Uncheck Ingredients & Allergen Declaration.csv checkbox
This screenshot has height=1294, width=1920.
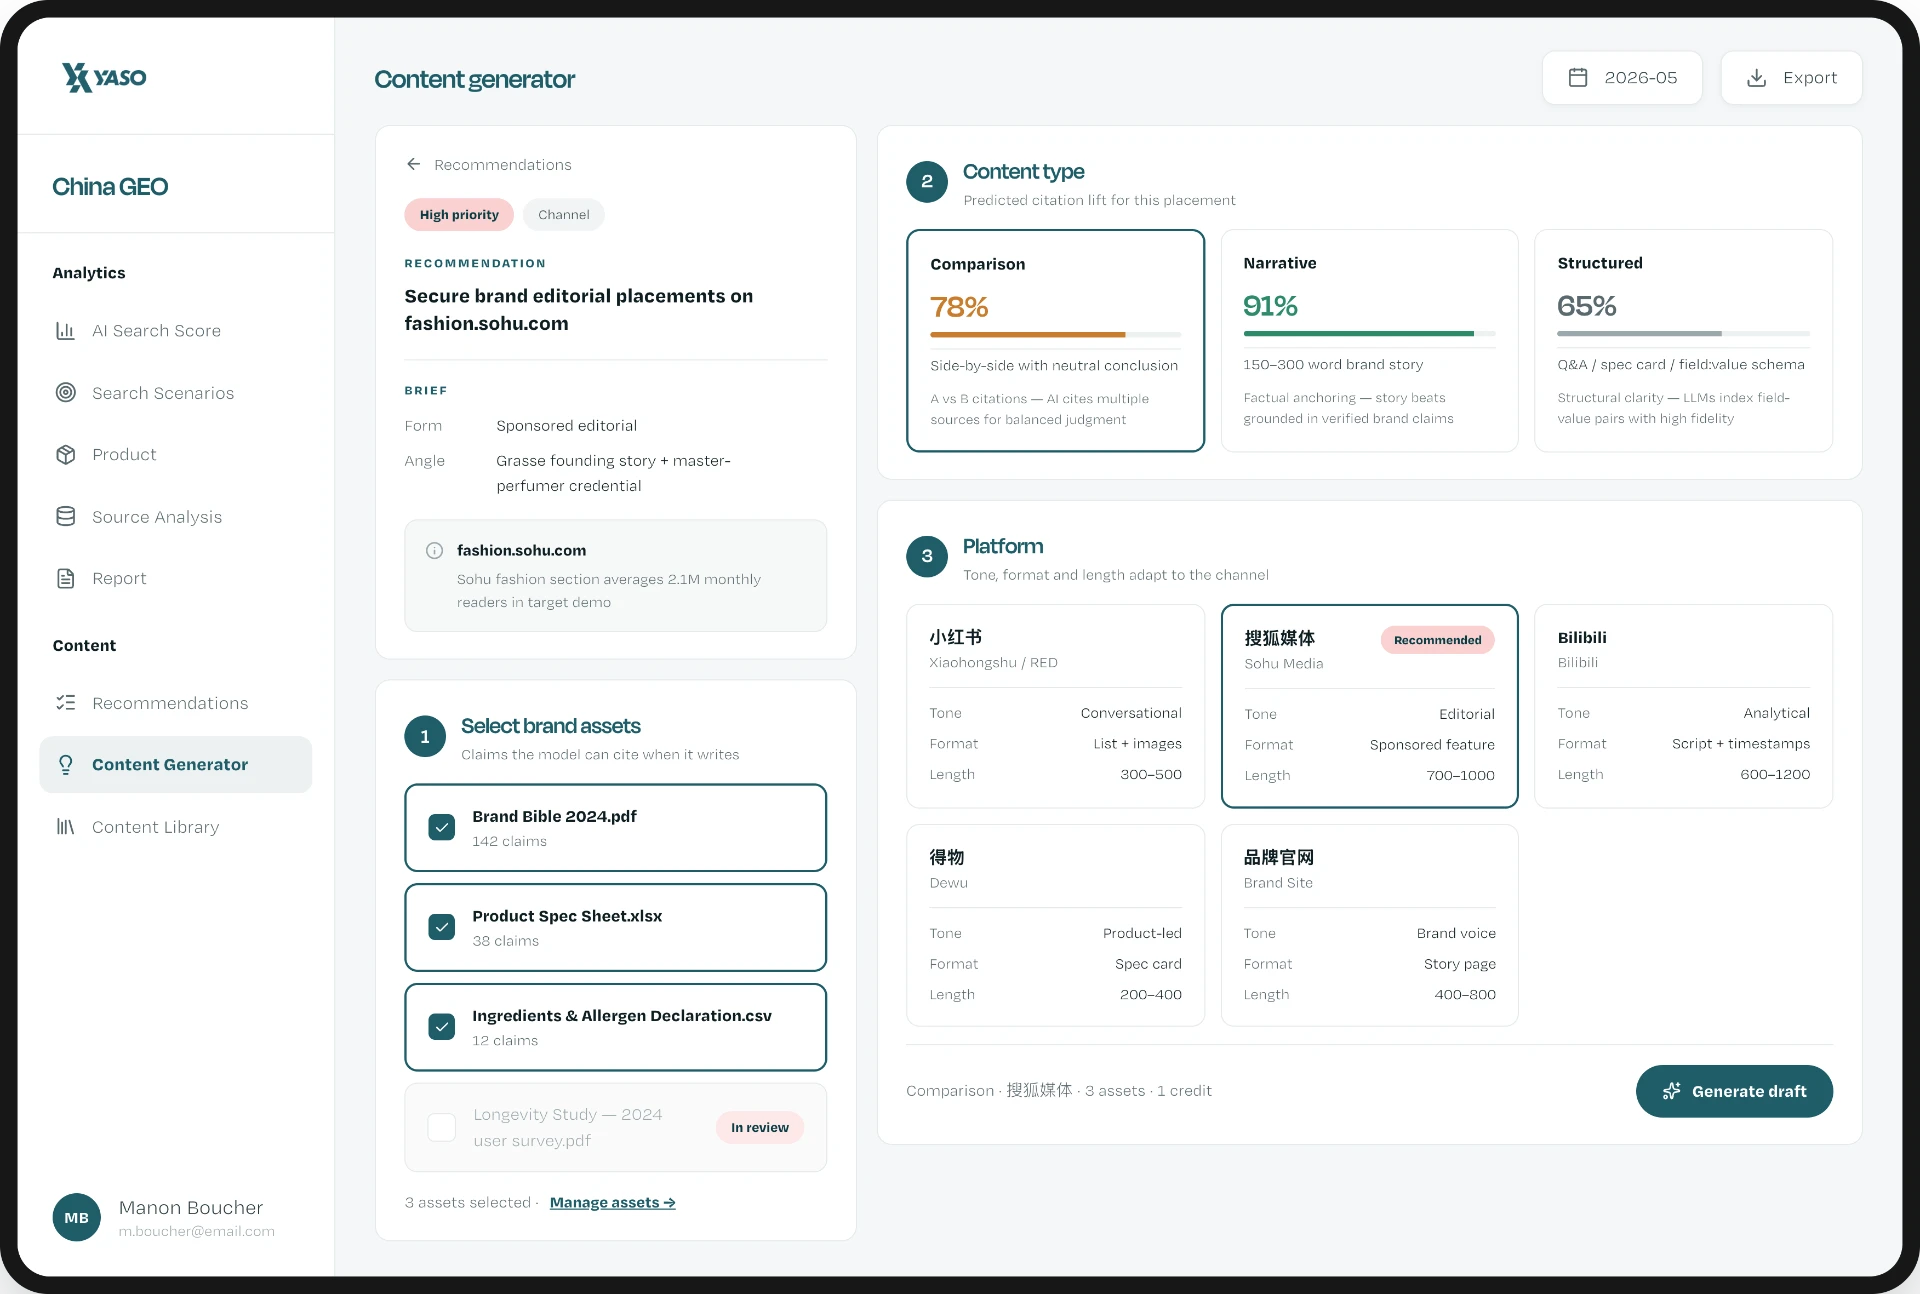pos(442,1027)
